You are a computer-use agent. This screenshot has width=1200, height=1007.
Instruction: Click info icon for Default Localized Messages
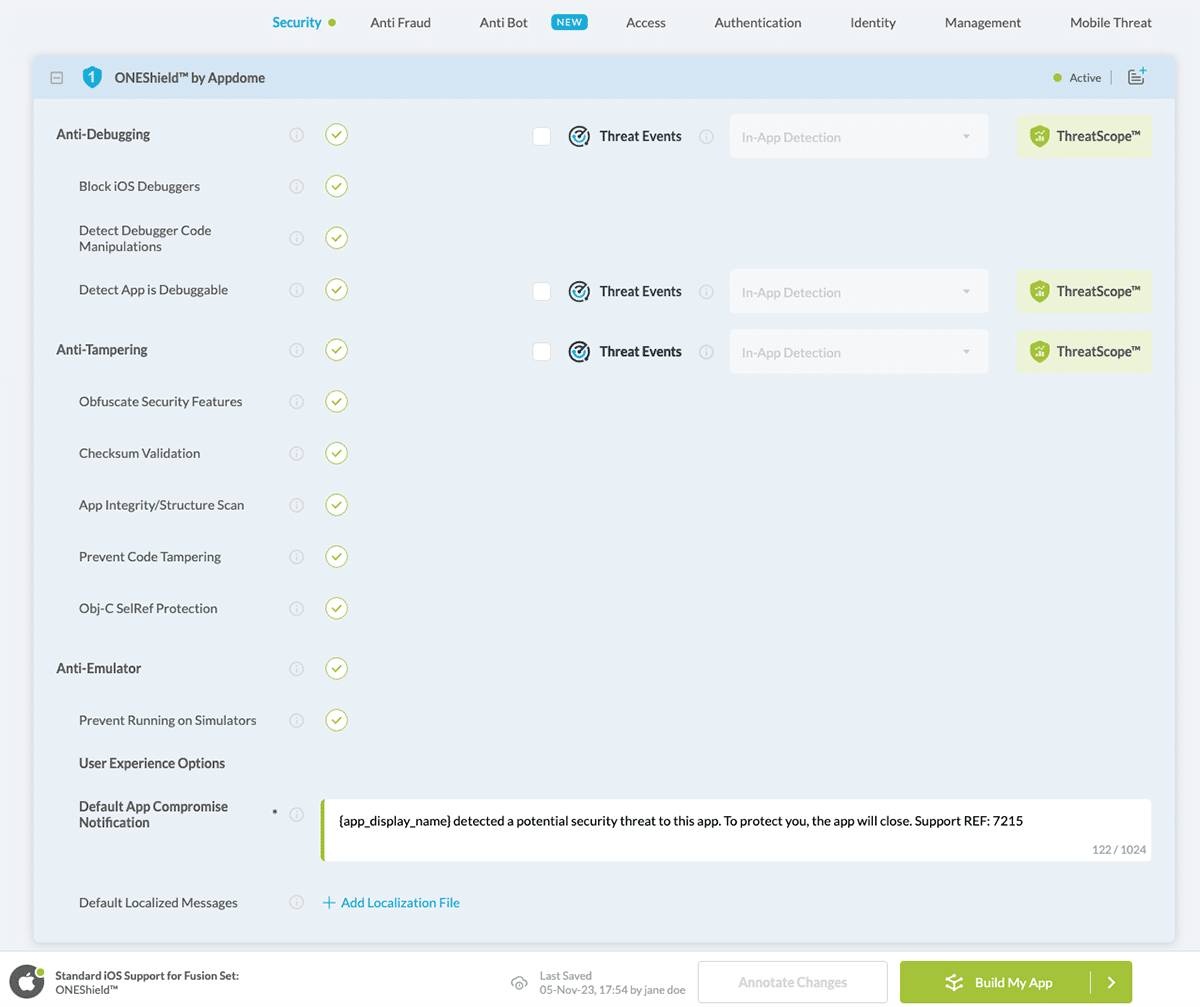tap(296, 902)
